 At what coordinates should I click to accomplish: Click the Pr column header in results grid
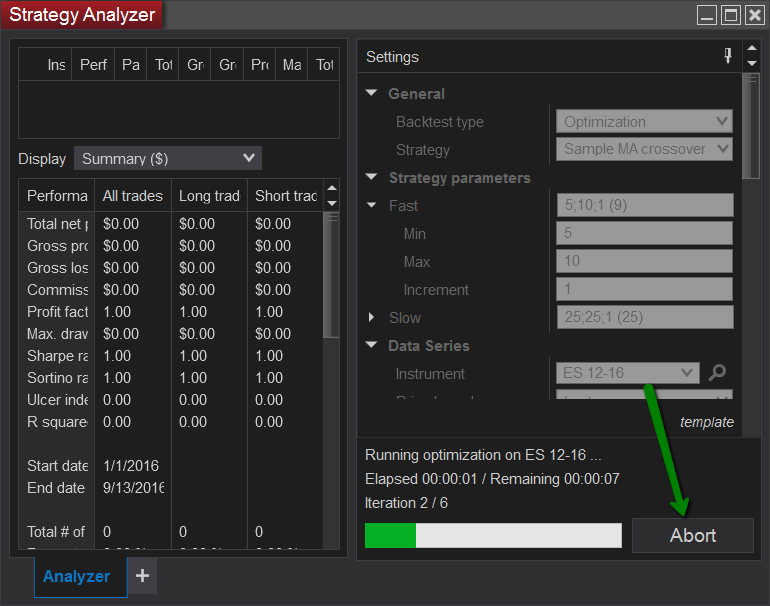click(x=260, y=64)
